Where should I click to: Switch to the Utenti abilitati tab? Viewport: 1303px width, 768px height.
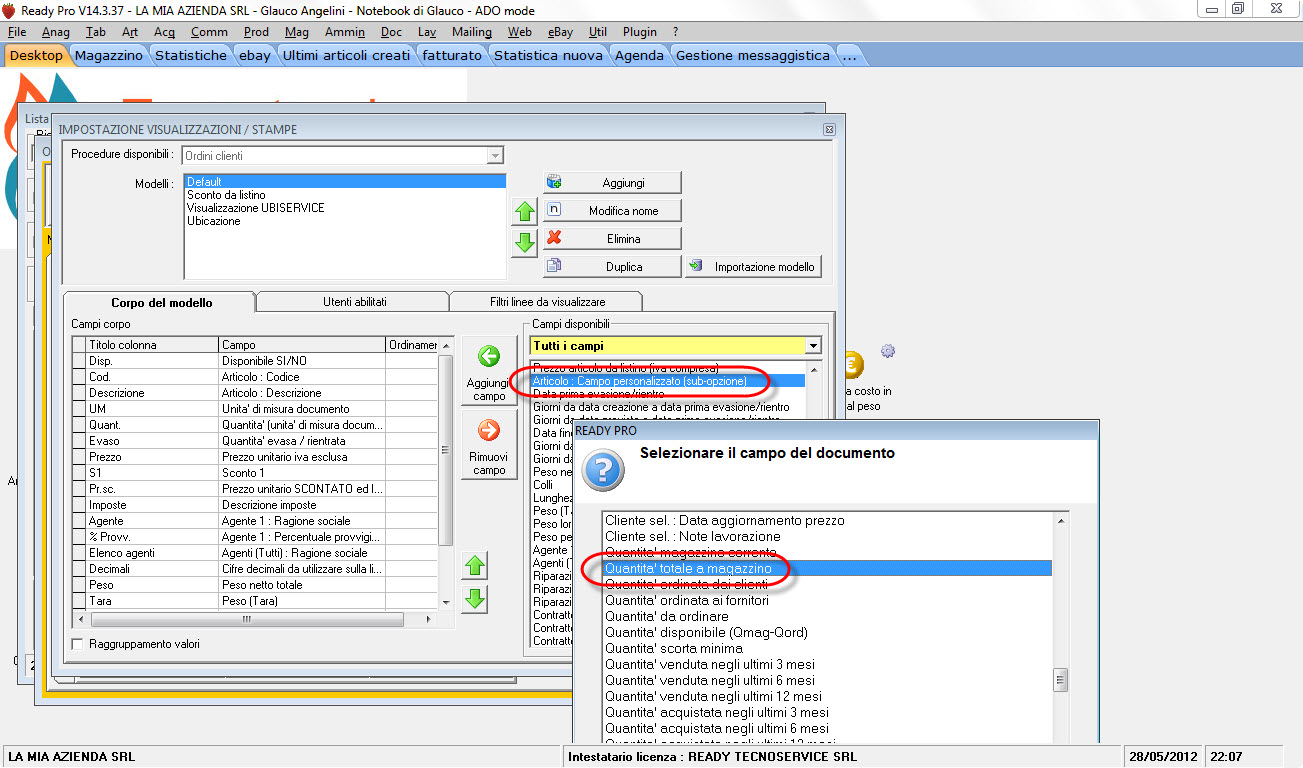(354, 301)
